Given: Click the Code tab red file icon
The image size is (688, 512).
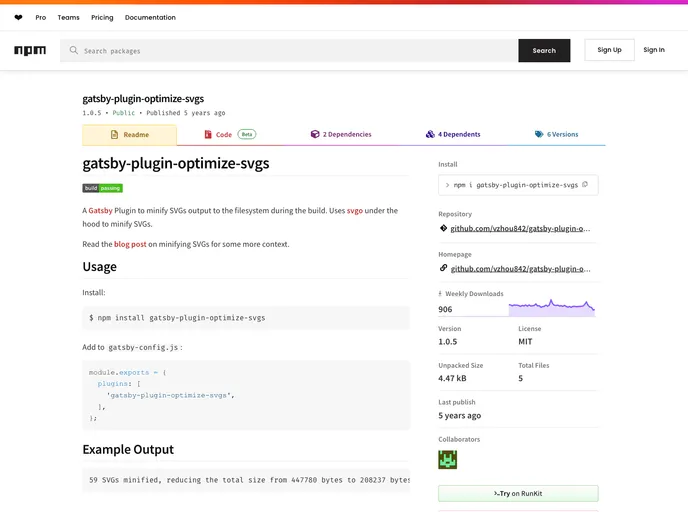Looking at the screenshot, I should (208, 134).
